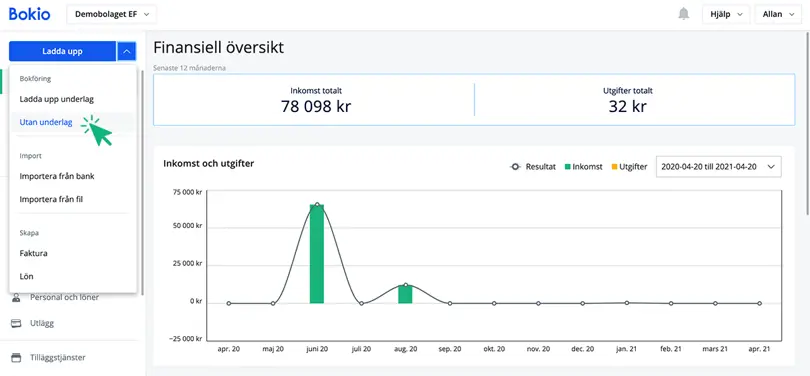This screenshot has height=376, width=810.
Task: Collapse the Ladda upp chevron menu
Action: click(127, 51)
